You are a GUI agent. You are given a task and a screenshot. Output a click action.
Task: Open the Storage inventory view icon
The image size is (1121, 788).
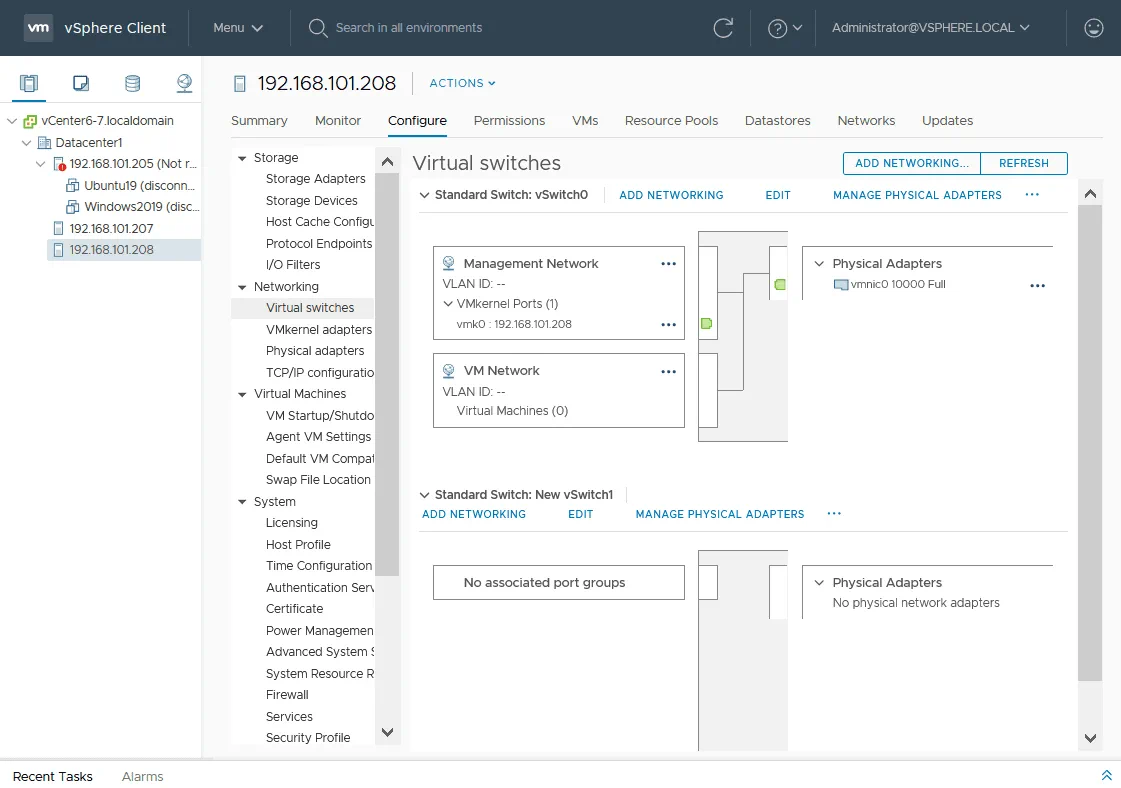pyautogui.click(x=132, y=83)
